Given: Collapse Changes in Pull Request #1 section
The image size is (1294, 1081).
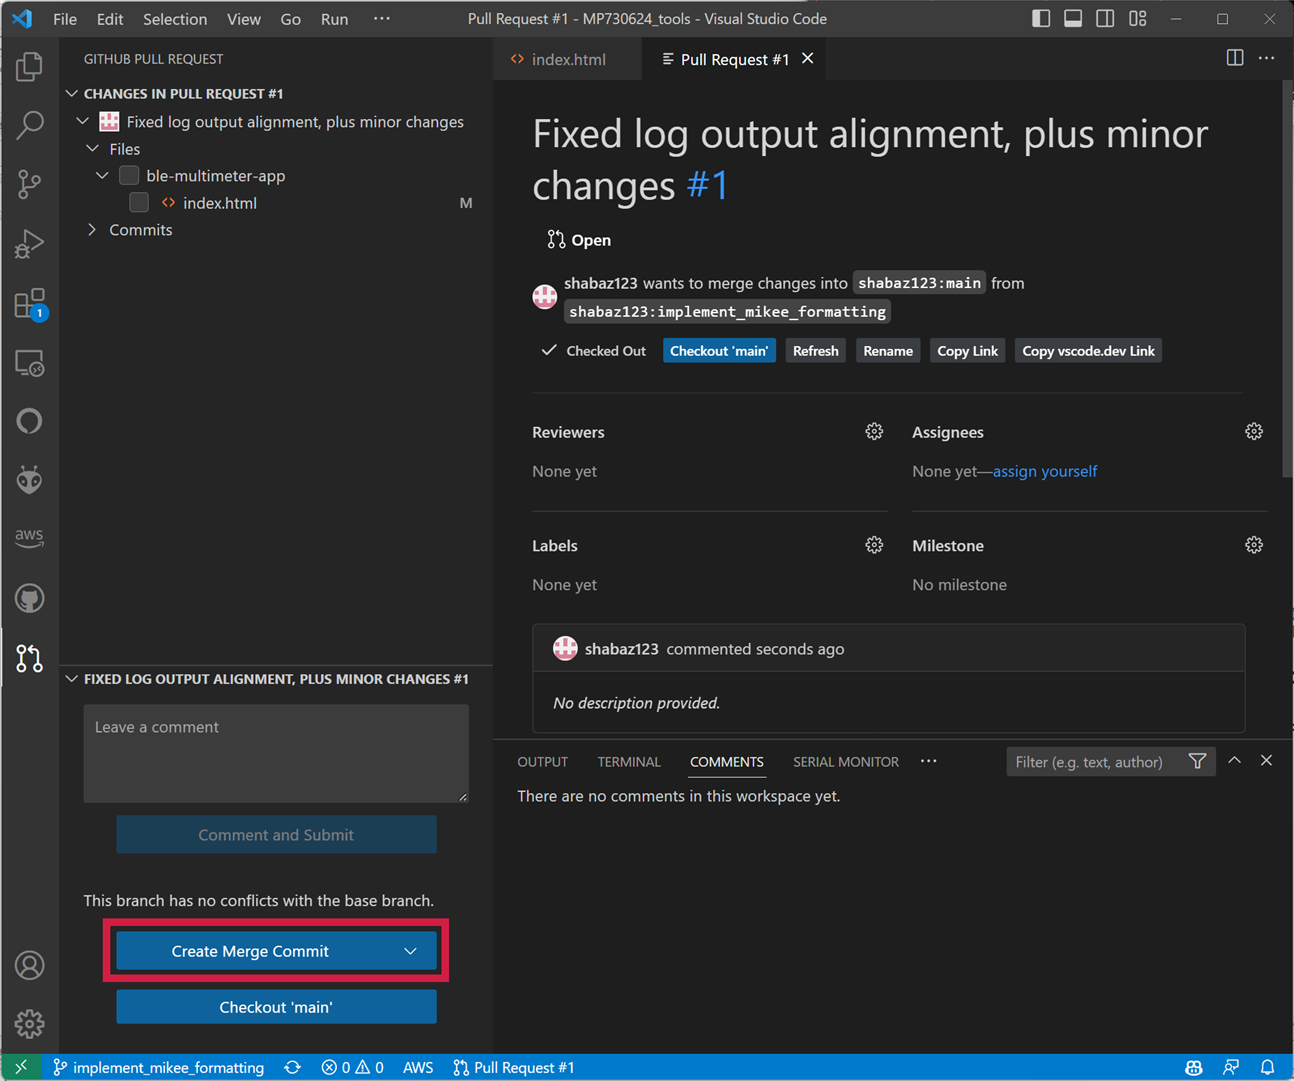Looking at the screenshot, I should click(72, 93).
